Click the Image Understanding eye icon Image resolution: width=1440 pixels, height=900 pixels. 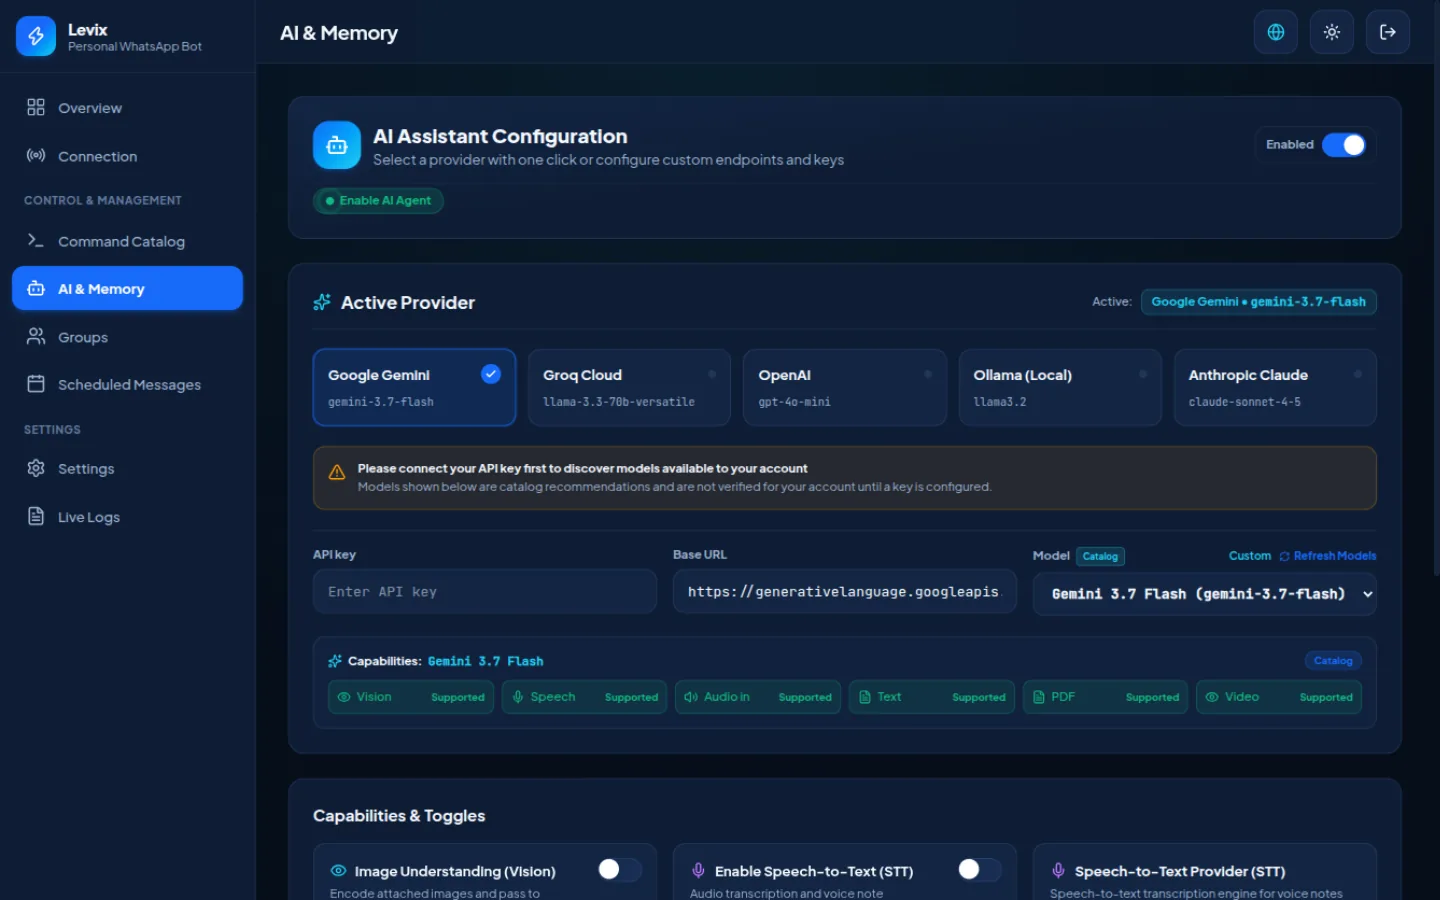(338, 871)
